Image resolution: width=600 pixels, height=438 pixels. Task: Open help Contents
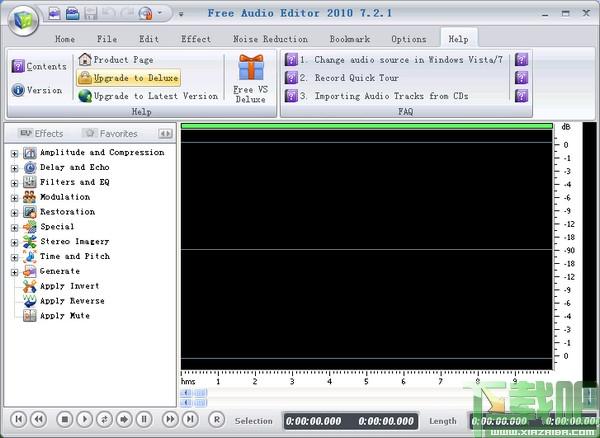click(39, 66)
